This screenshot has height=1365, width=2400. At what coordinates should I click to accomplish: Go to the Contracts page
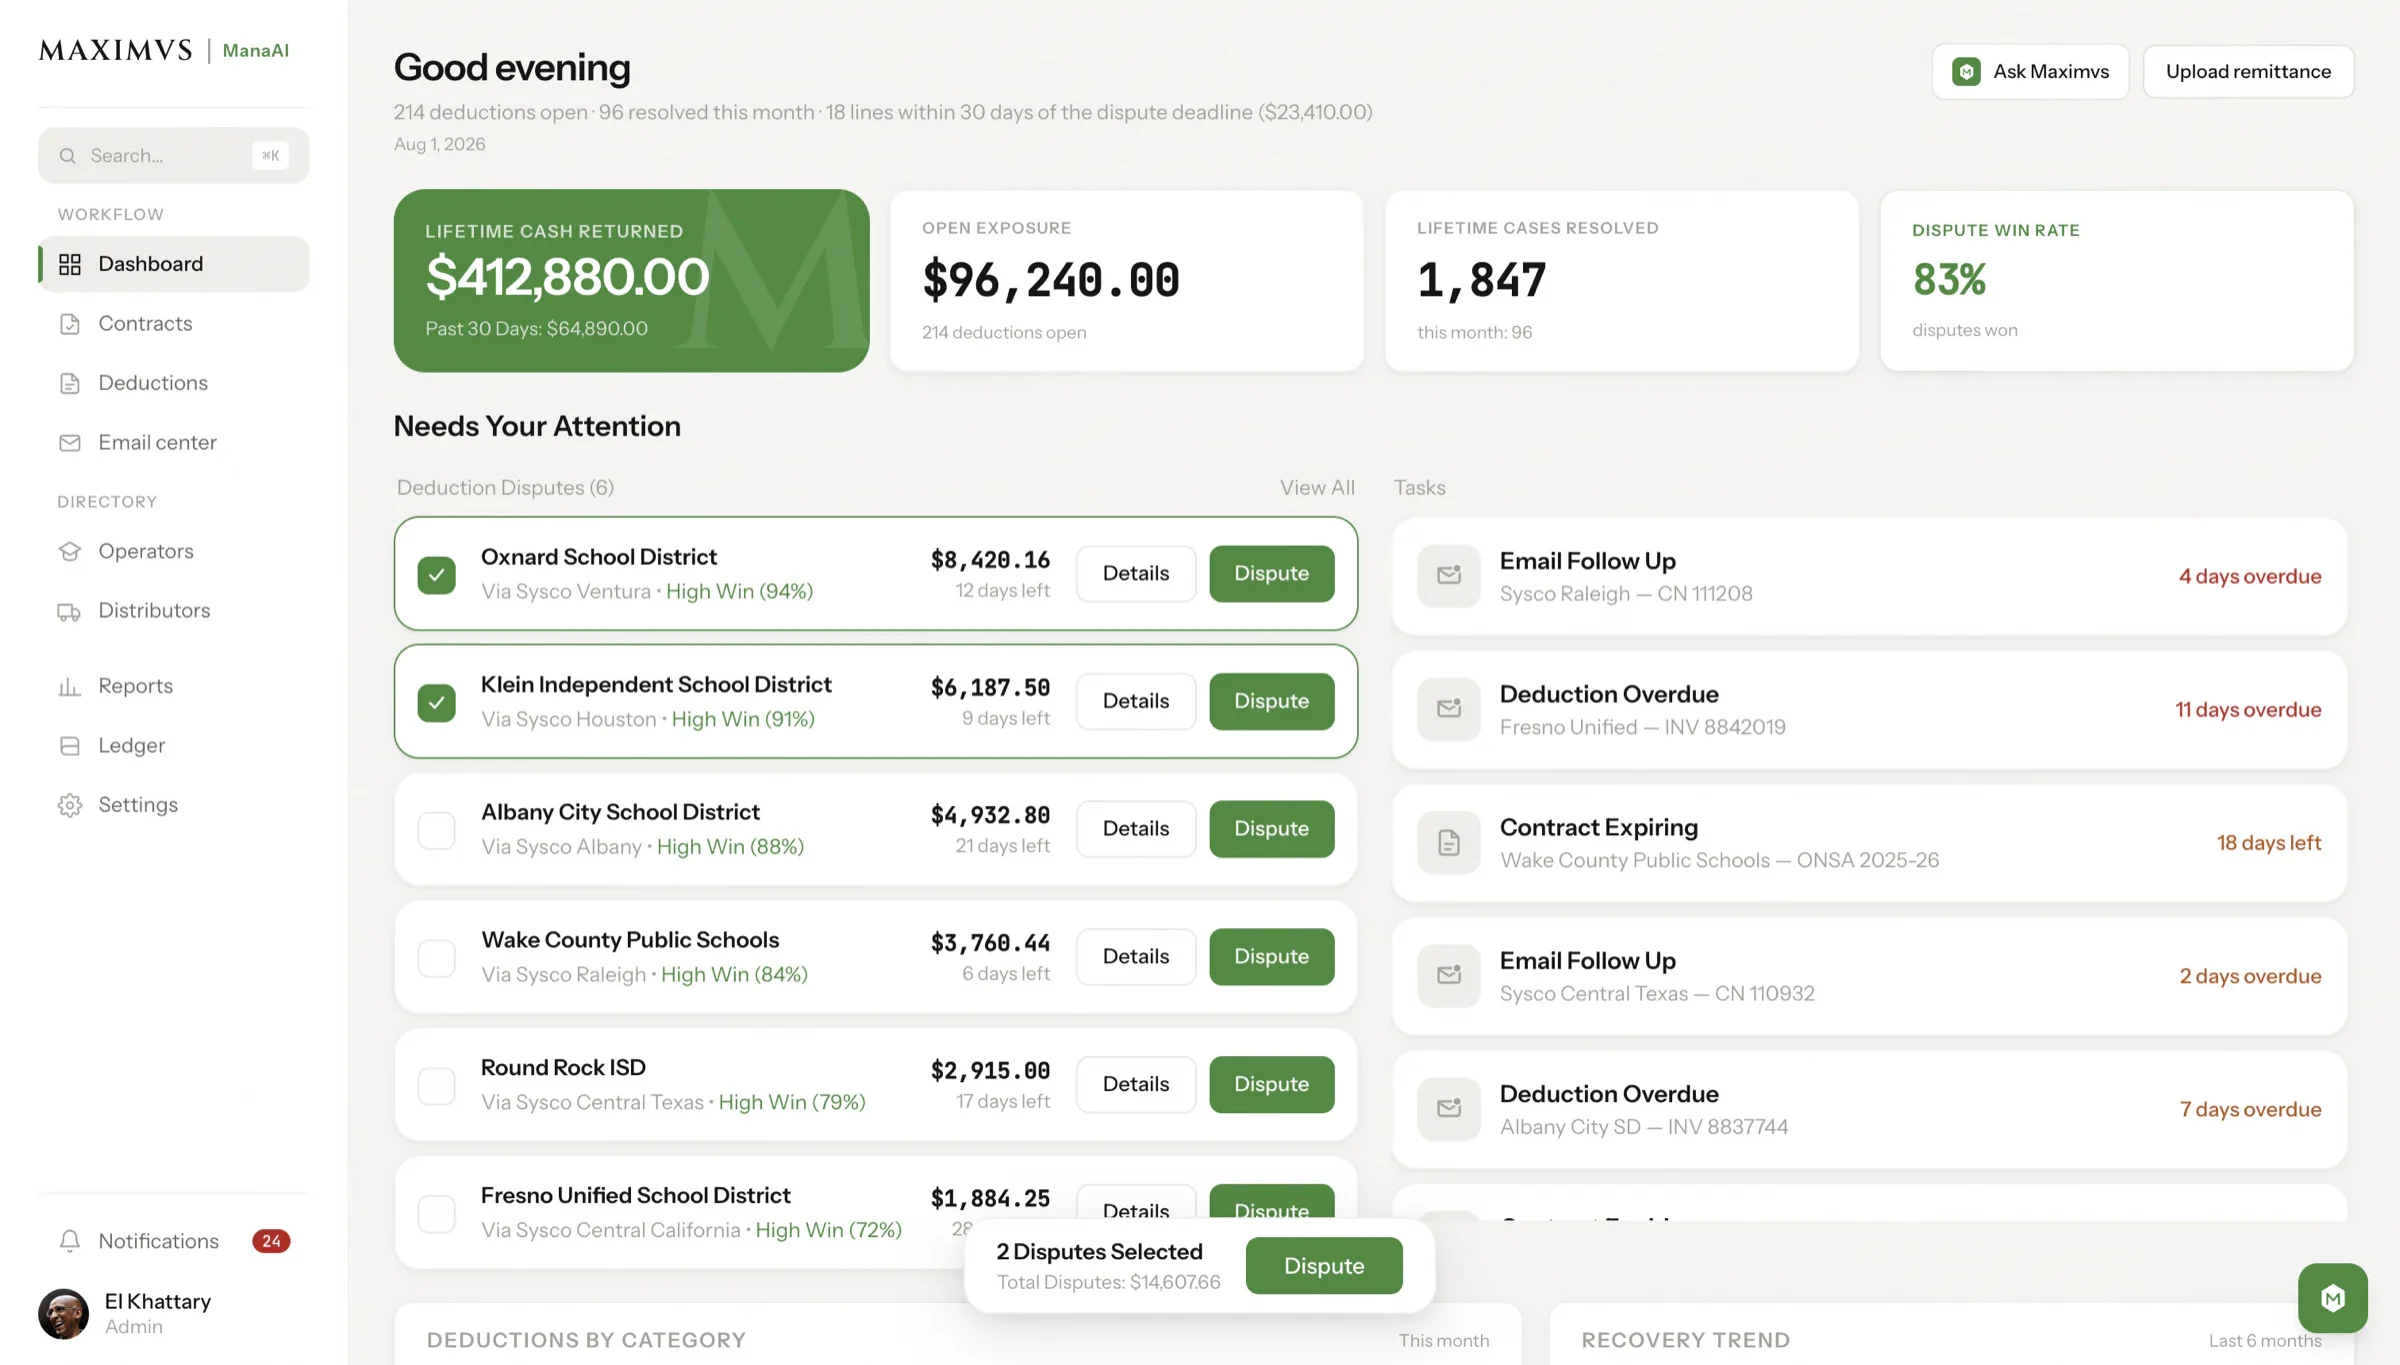click(x=174, y=323)
